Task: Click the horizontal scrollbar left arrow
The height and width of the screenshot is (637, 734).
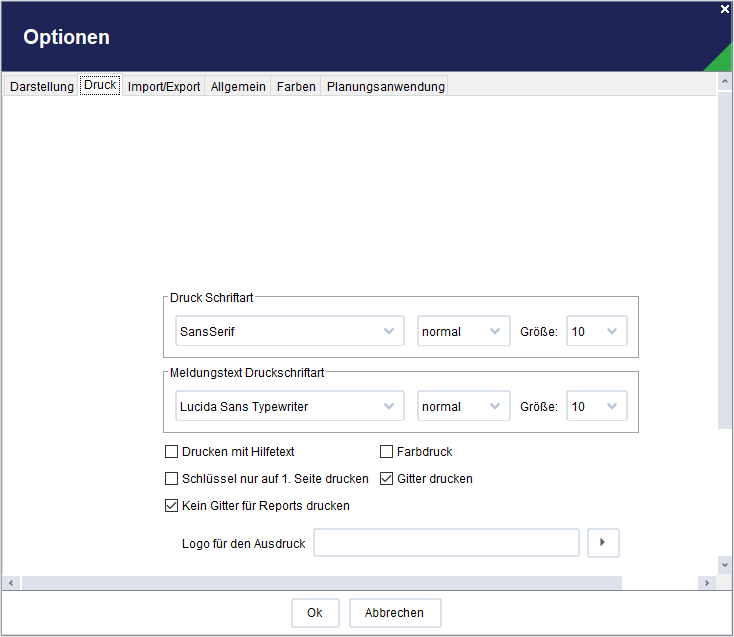Action: tap(11, 583)
